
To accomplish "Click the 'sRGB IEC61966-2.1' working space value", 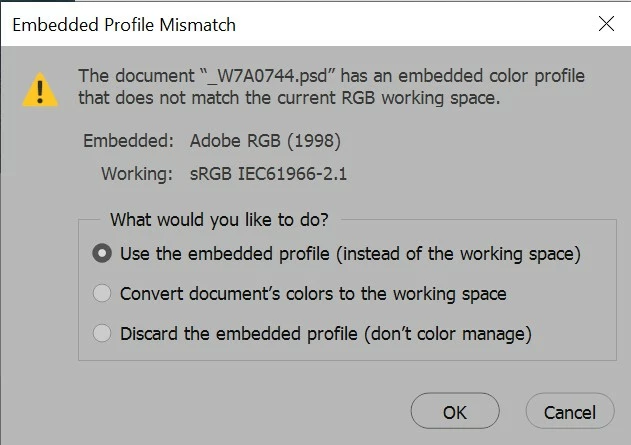I will coord(267,174).
